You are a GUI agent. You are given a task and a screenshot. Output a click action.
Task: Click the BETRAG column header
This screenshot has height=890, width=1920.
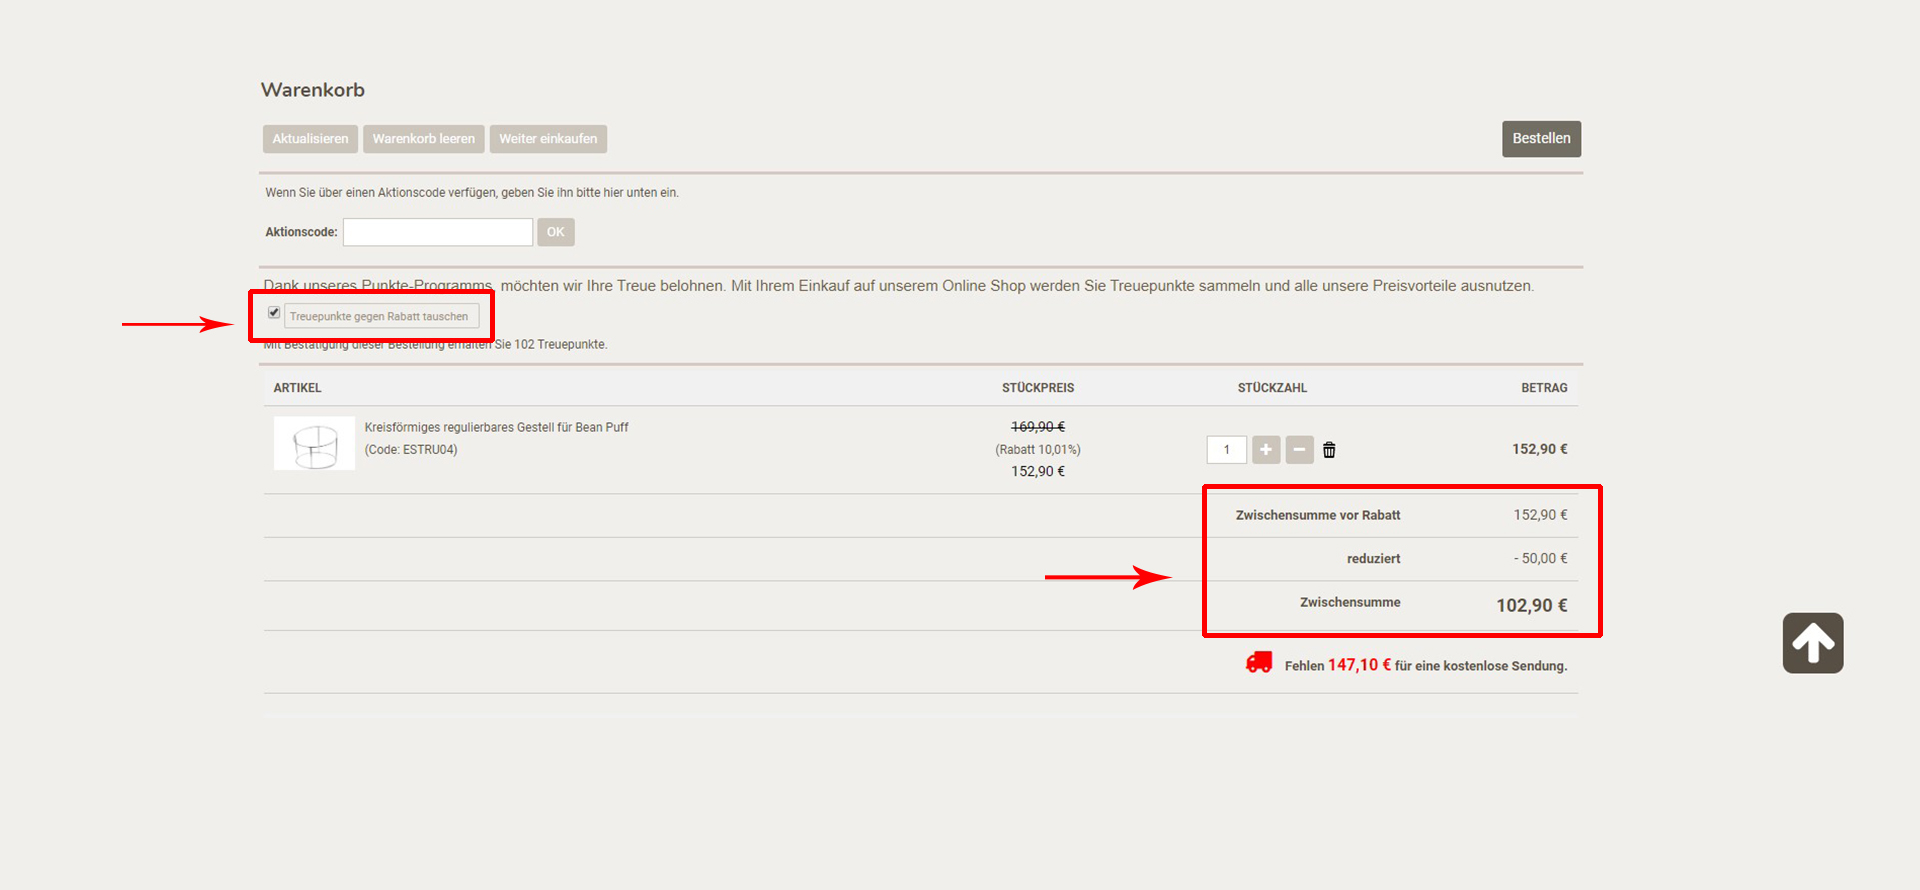pyautogui.click(x=1544, y=388)
